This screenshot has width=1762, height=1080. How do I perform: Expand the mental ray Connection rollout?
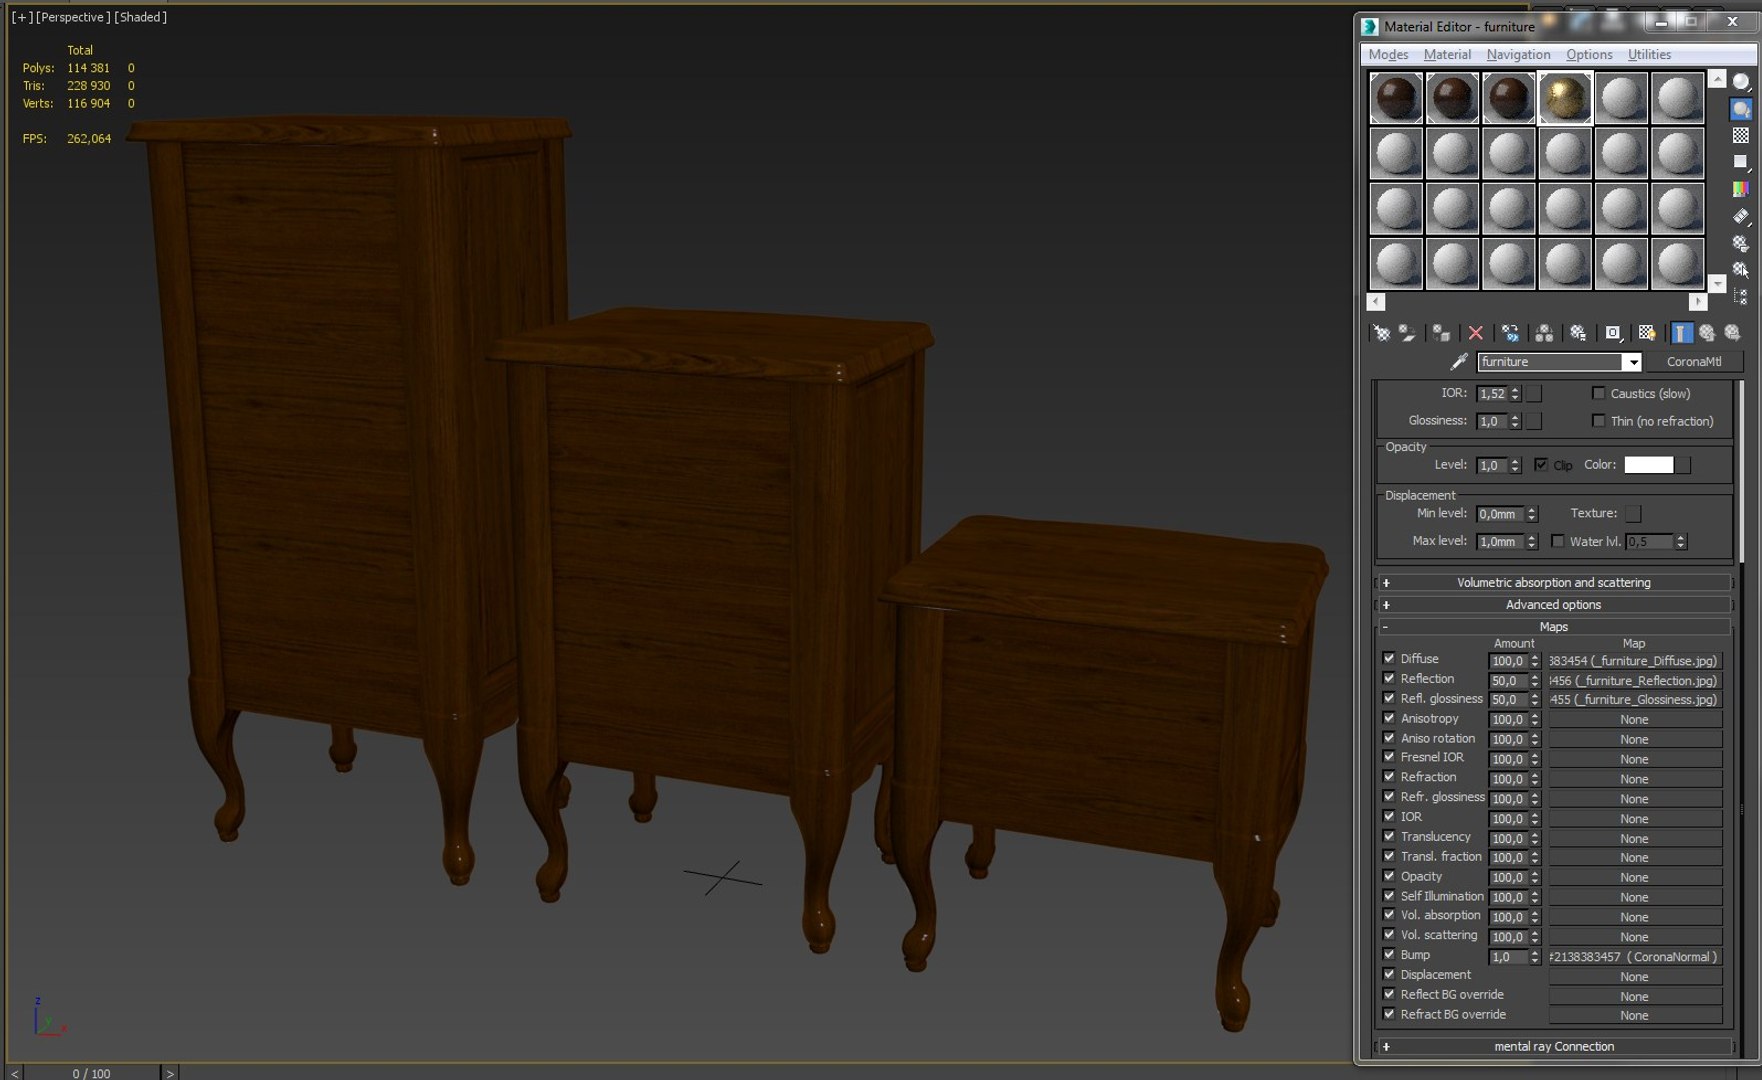pos(1553,1047)
